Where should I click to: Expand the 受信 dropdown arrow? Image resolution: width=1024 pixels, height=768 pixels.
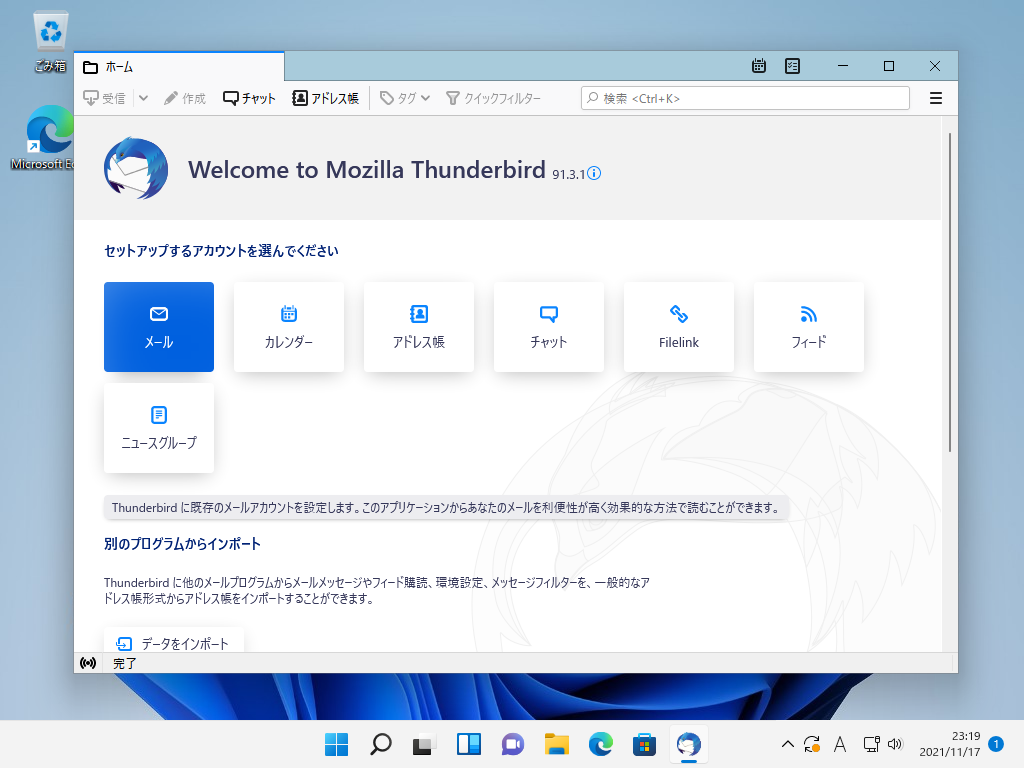(x=143, y=98)
